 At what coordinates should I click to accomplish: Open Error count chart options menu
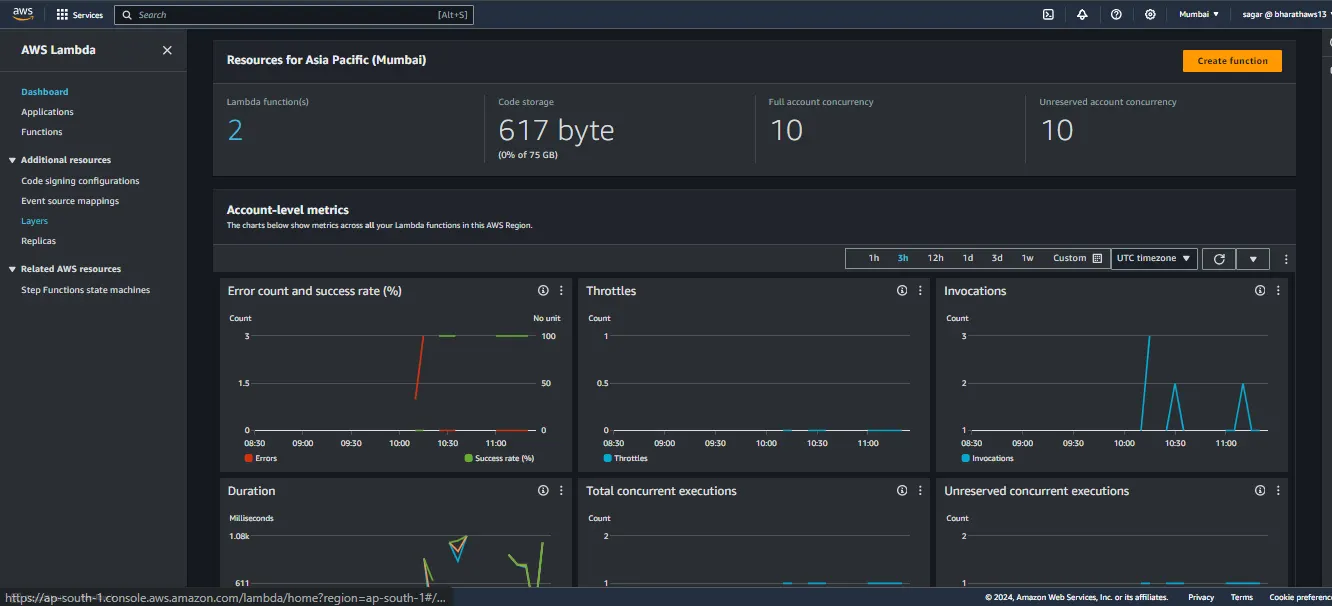tap(561, 291)
